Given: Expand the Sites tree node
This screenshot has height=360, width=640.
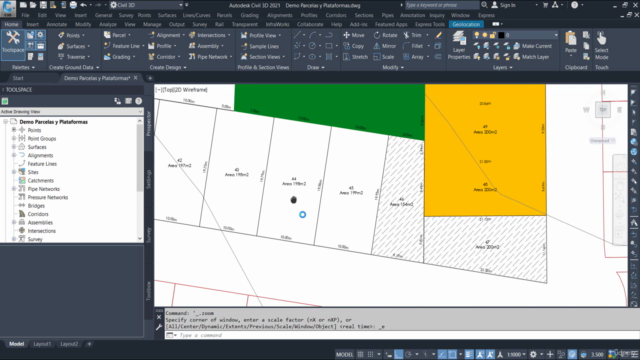Looking at the screenshot, I should point(14,172).
